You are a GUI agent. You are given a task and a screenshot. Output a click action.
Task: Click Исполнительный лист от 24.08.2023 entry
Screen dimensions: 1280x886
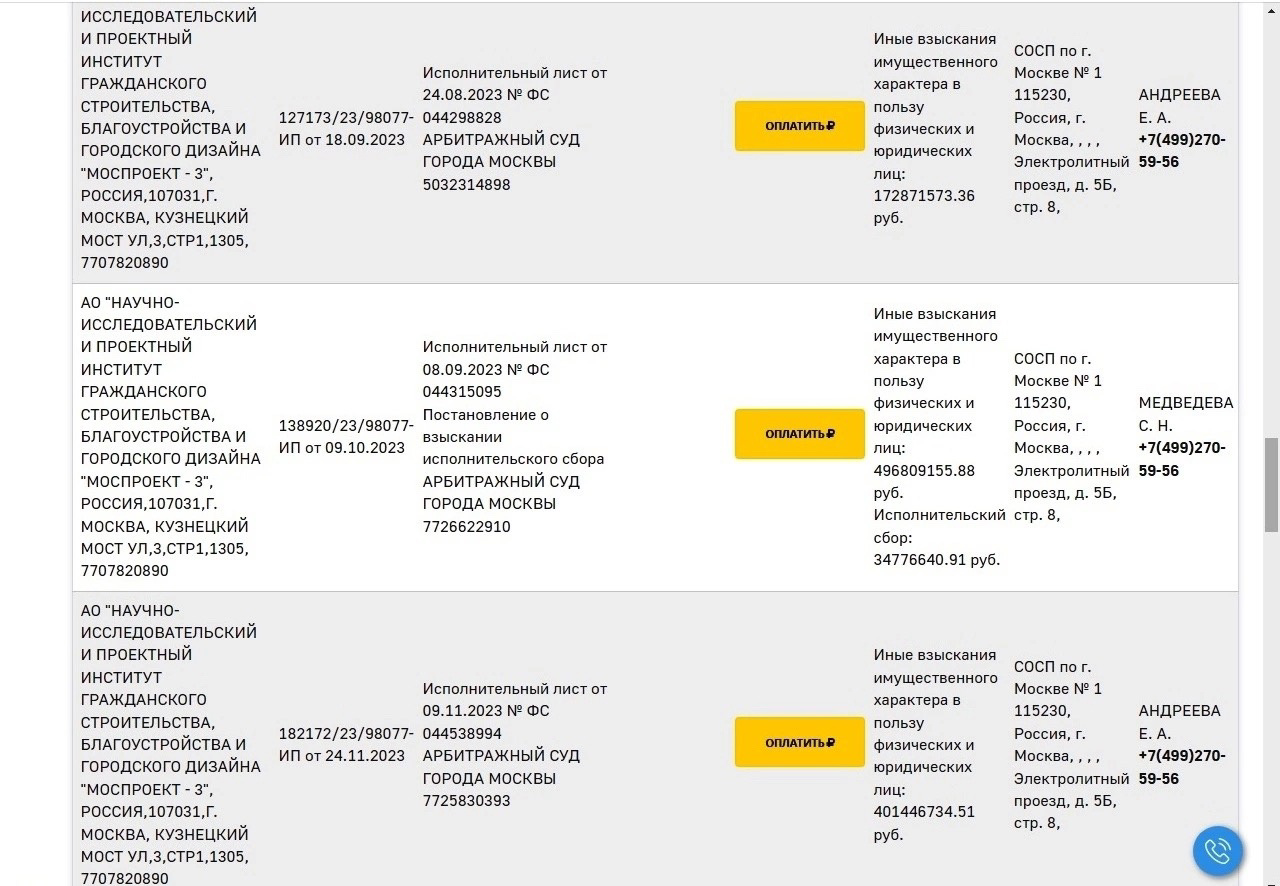pyautogui.click(x=514, y=84)
